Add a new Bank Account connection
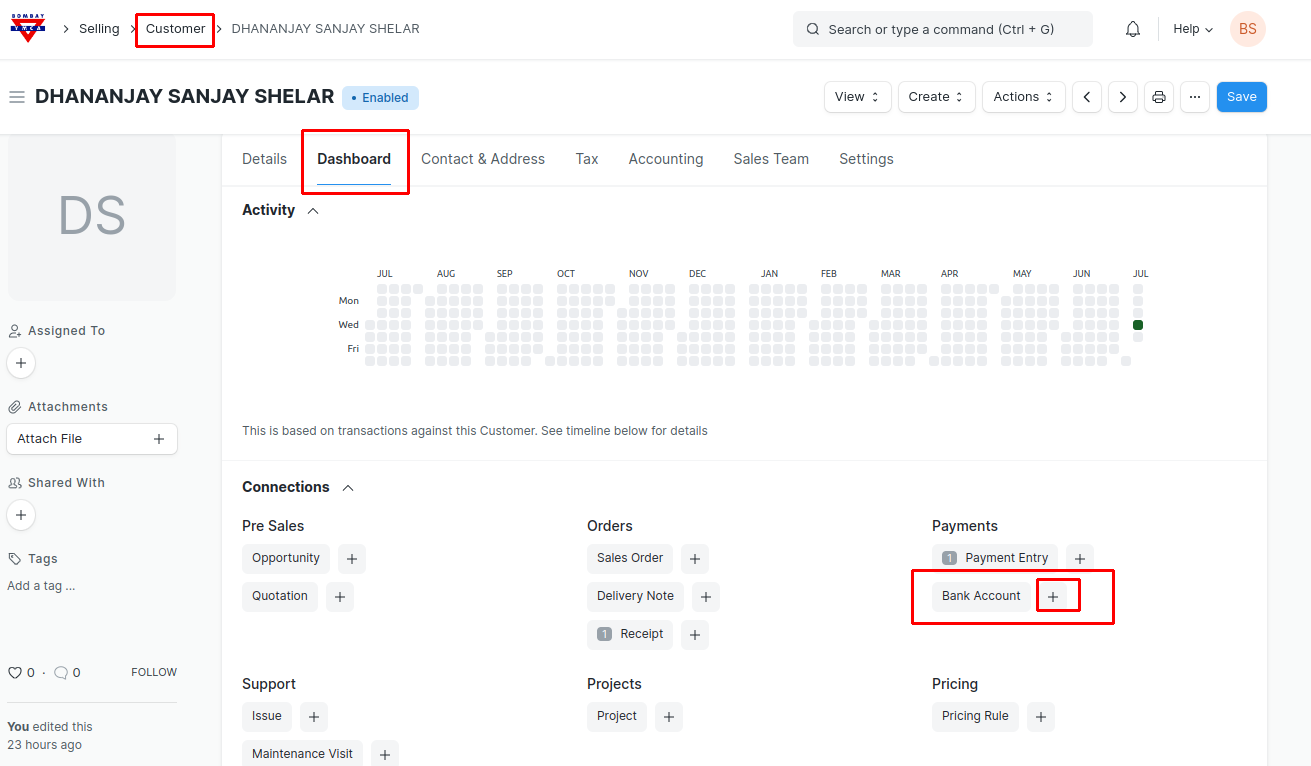This screenshot has width=1311, height=766. coord(1052,597)
